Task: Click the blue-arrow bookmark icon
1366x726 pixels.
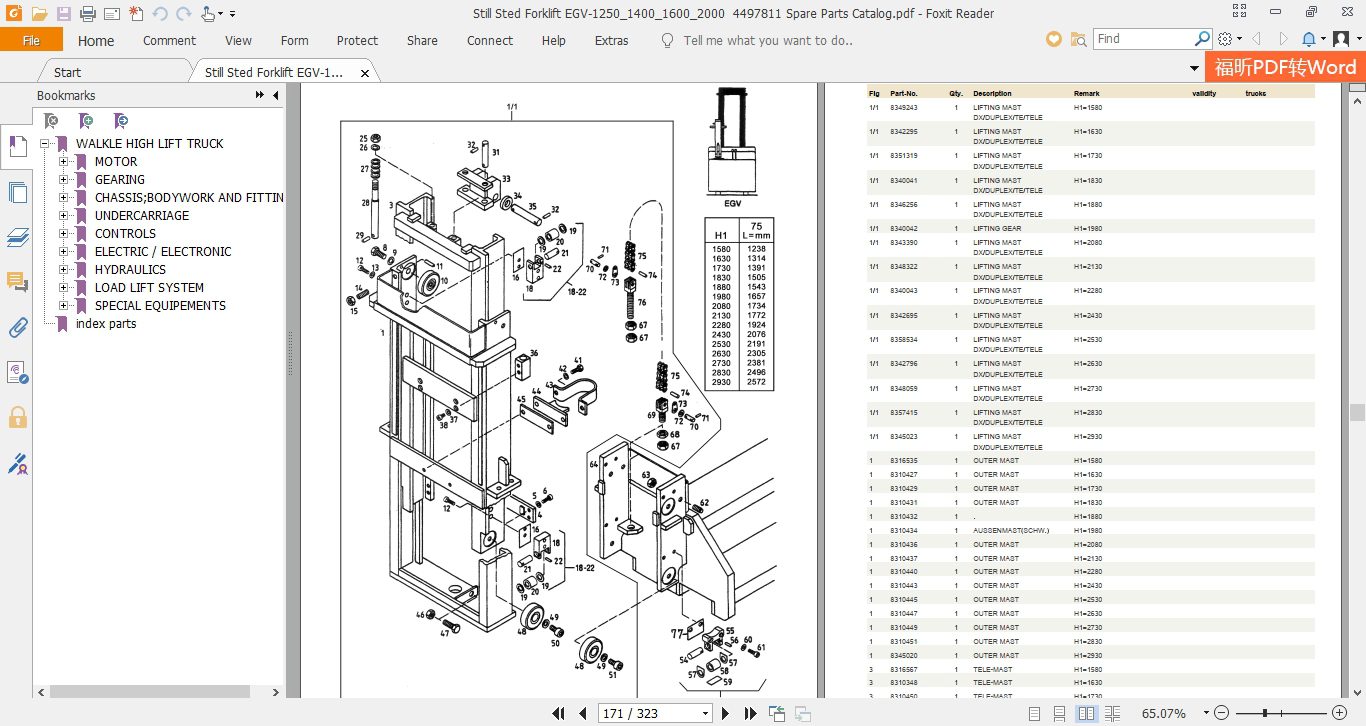Action: 120,120
